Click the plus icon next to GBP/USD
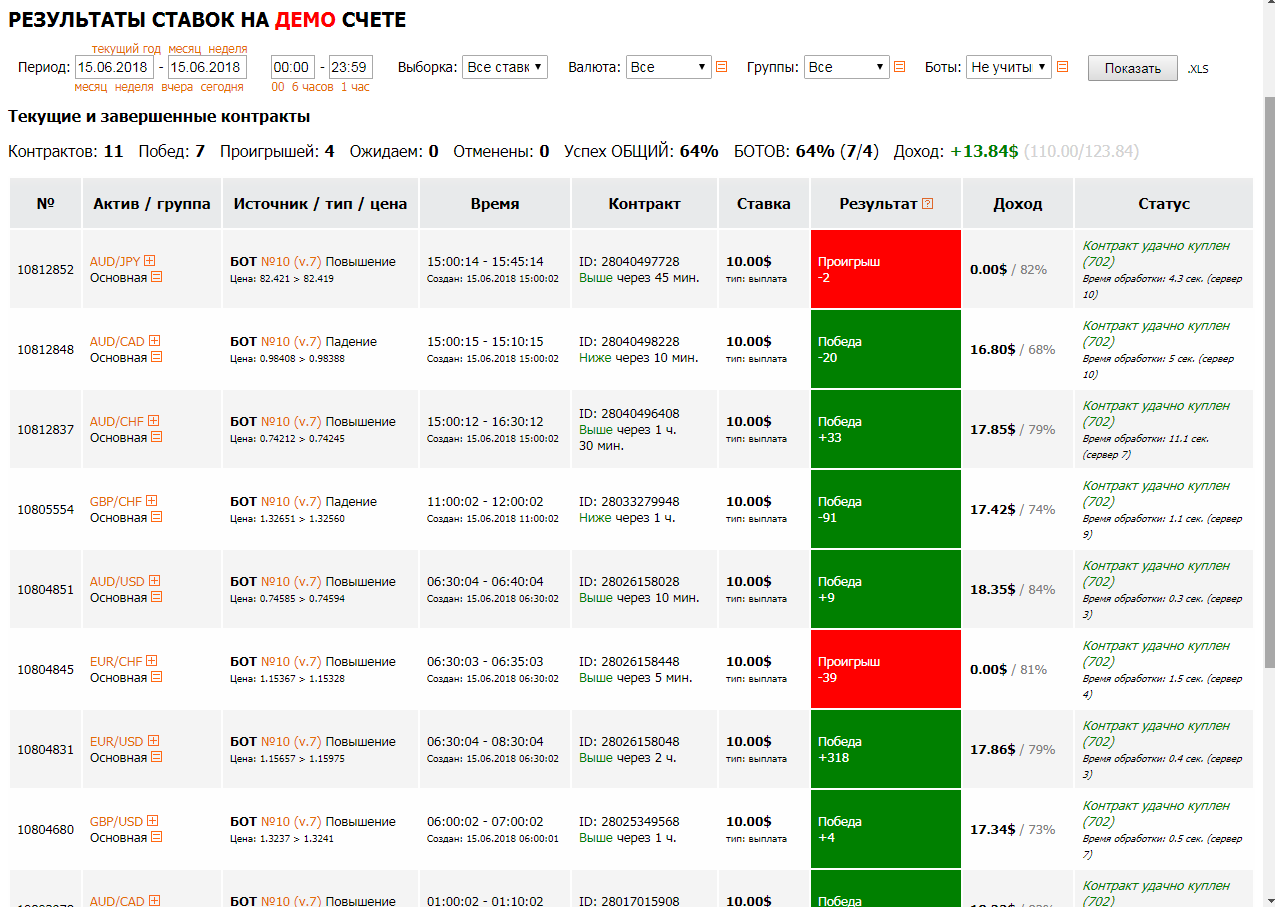The width and height of the screenshot is (1275, 907). click(x=153, y=821)
